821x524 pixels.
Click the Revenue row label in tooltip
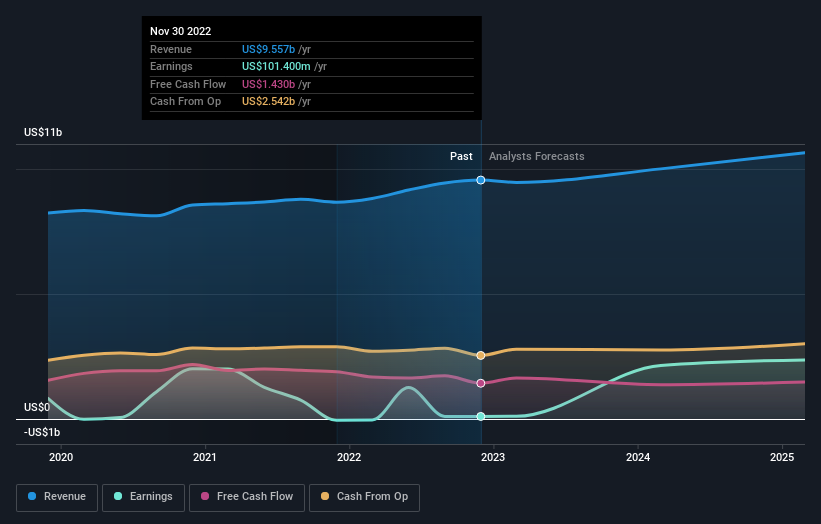pos(171,49)
